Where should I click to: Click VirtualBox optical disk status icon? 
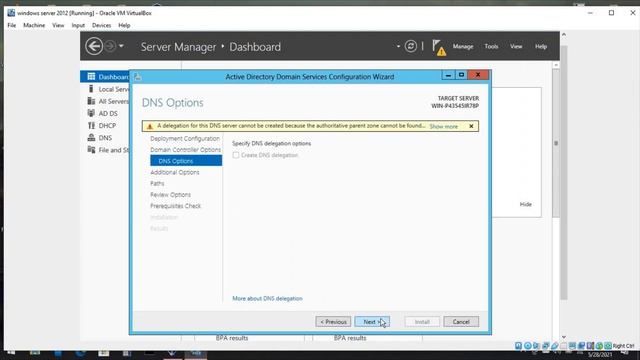[x=527, y=346]
